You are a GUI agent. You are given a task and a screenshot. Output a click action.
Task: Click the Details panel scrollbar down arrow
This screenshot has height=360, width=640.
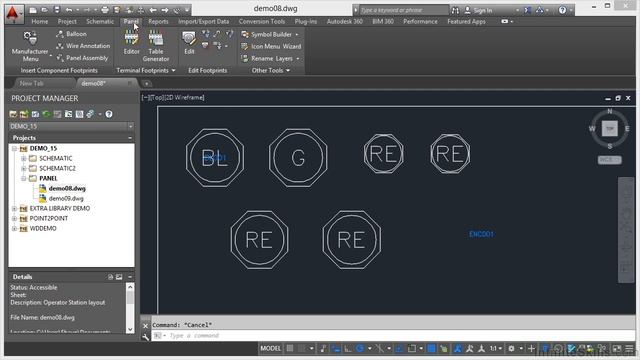[x=130, y=329]
